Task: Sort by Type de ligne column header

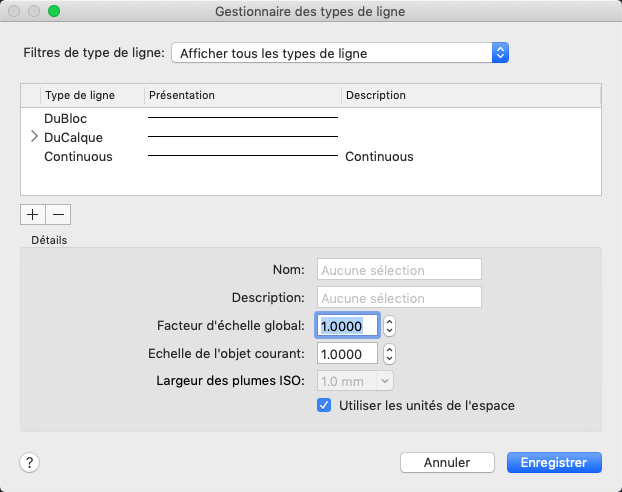Action: tap(80, 96)
